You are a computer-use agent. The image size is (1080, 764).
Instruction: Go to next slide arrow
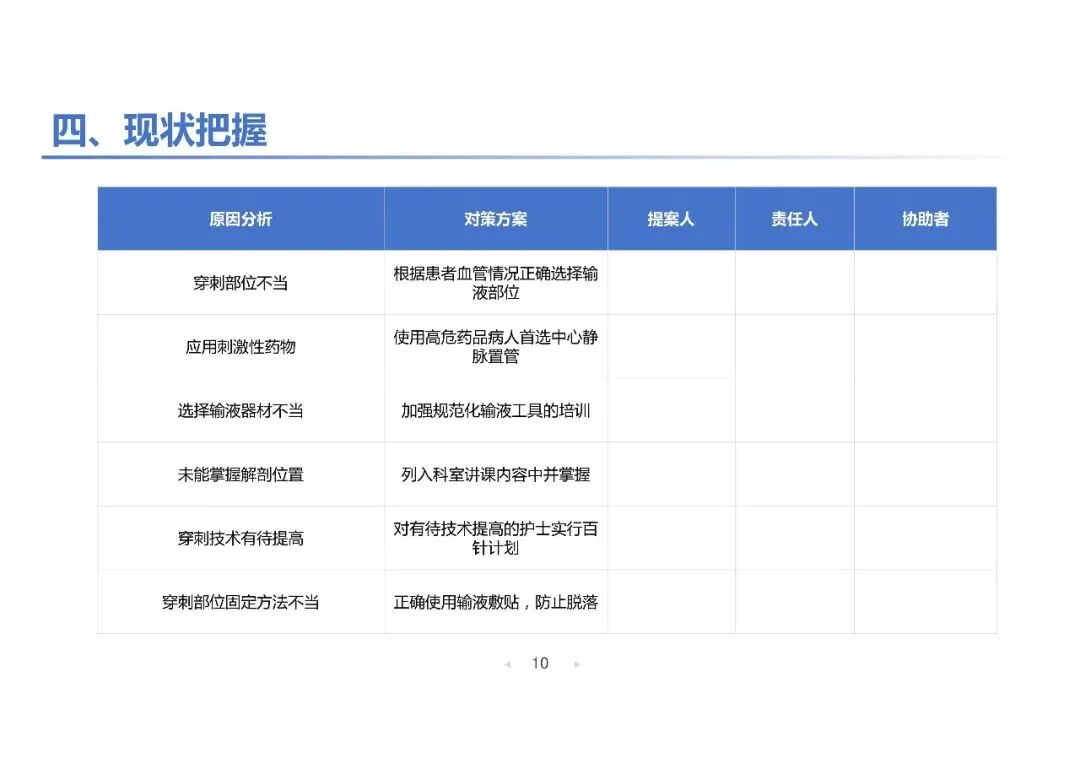[x=577, y=664]
